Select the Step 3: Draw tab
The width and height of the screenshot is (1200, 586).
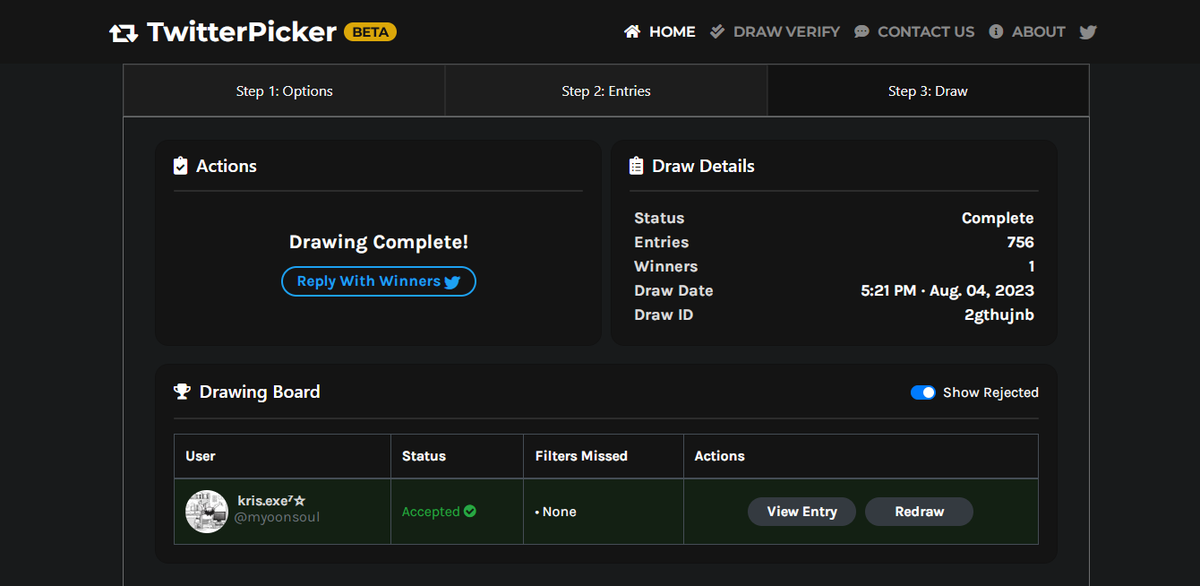coord(928,91)
